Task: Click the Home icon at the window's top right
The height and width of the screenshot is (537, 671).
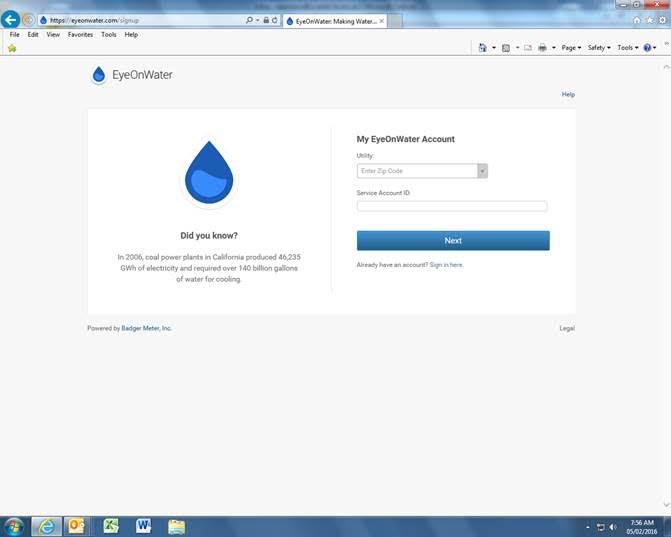Action: click(637, 20)
